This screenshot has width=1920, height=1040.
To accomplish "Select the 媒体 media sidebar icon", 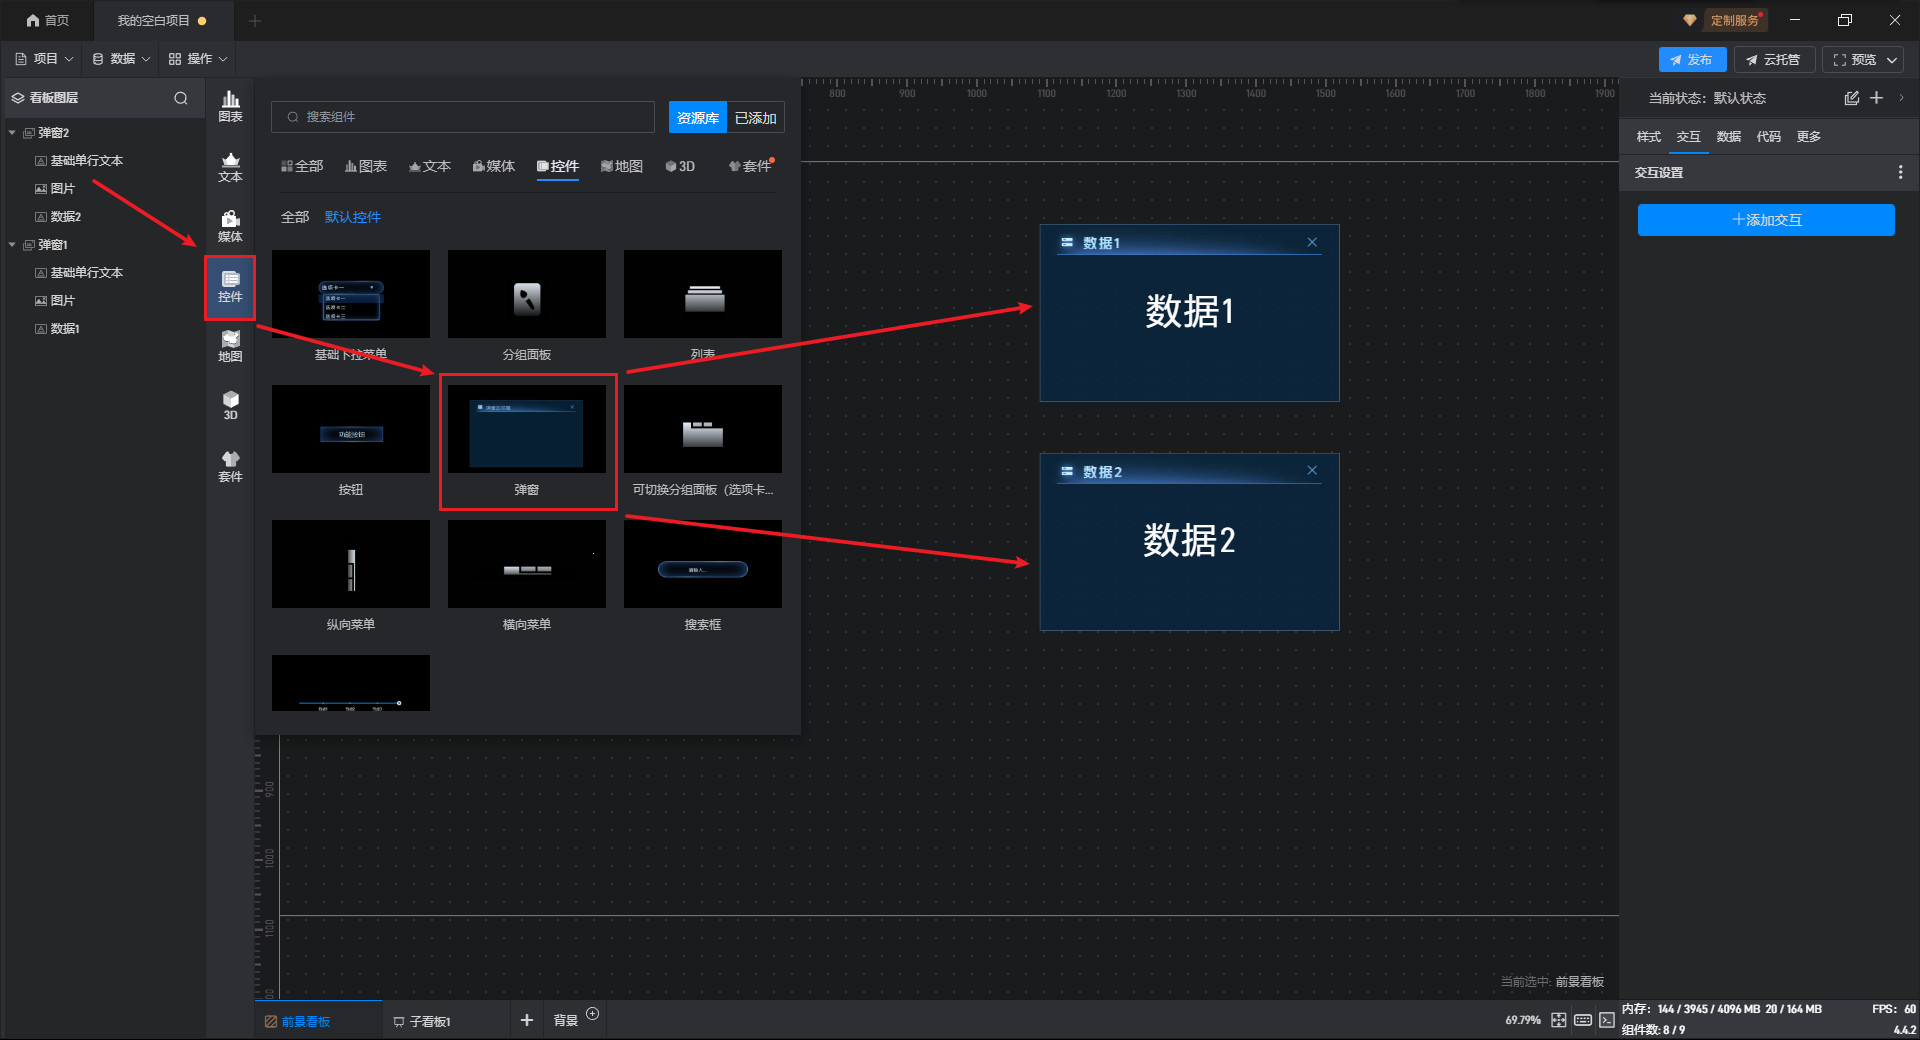I will click(x=230, y=226).
